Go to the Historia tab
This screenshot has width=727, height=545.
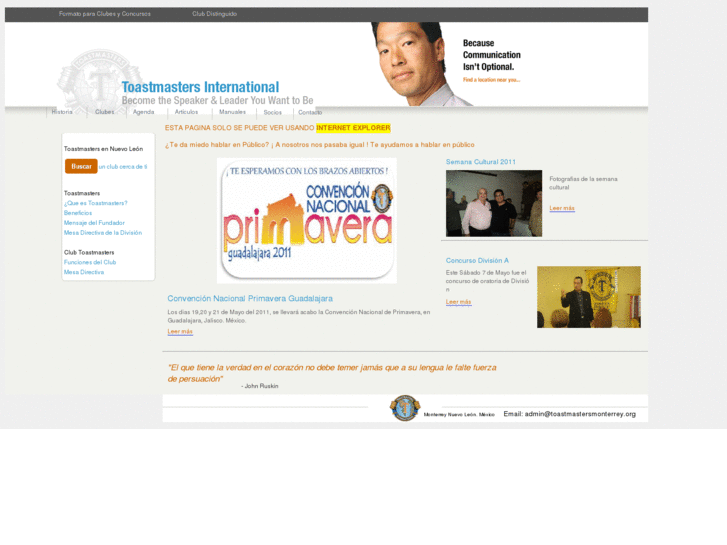click(62, 112)
